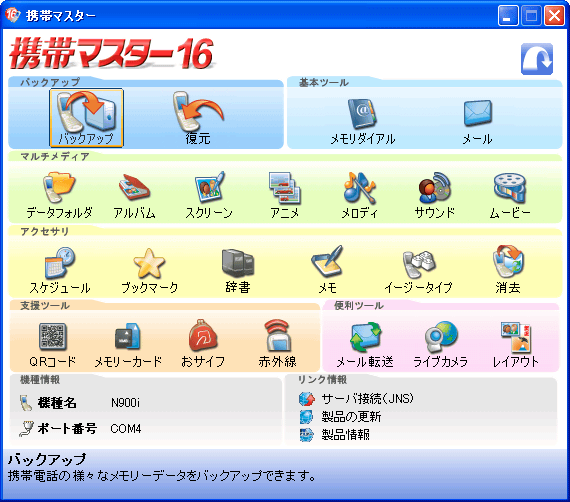Open the メモ notepad tool
Image resolution: width=570 pixels, height=502 pixels.
pyautogui.click(x=327, y=270)
